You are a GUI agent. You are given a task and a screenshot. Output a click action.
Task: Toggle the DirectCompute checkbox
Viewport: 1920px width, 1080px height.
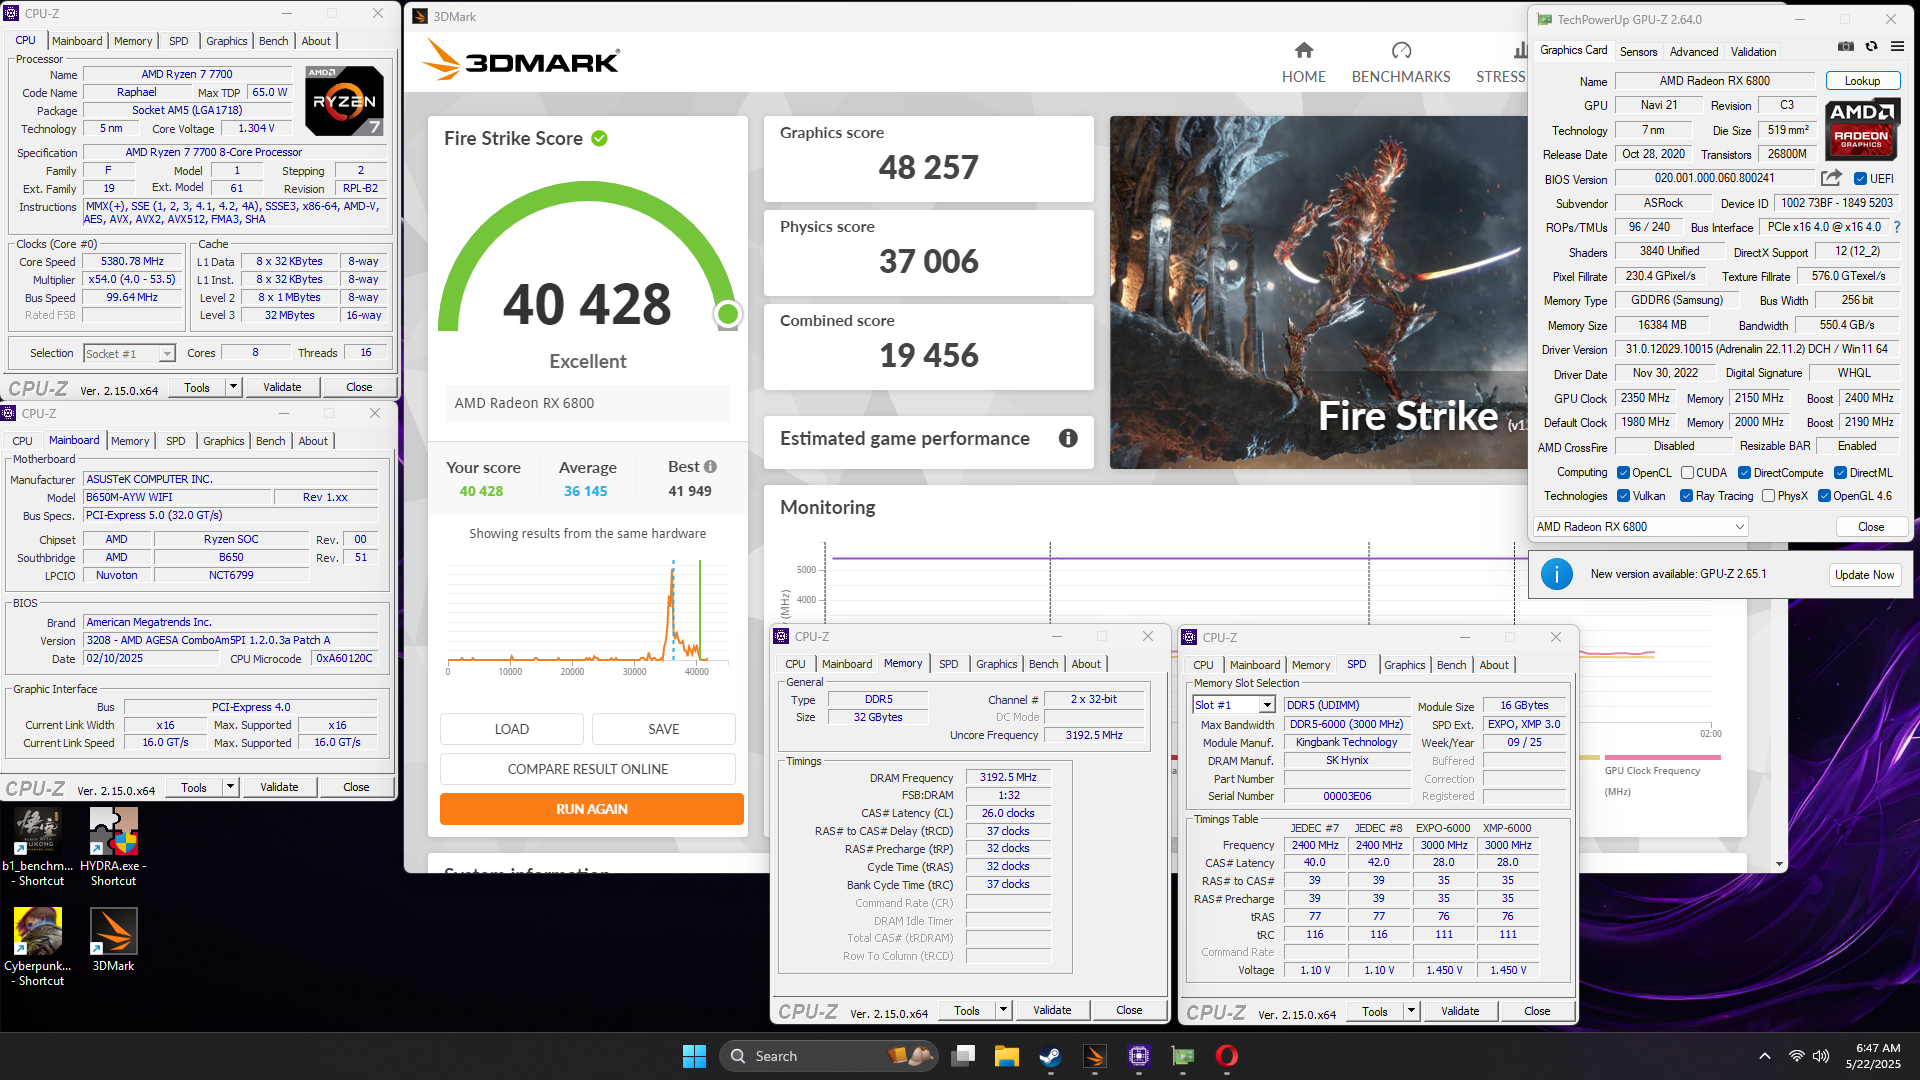1744,473
